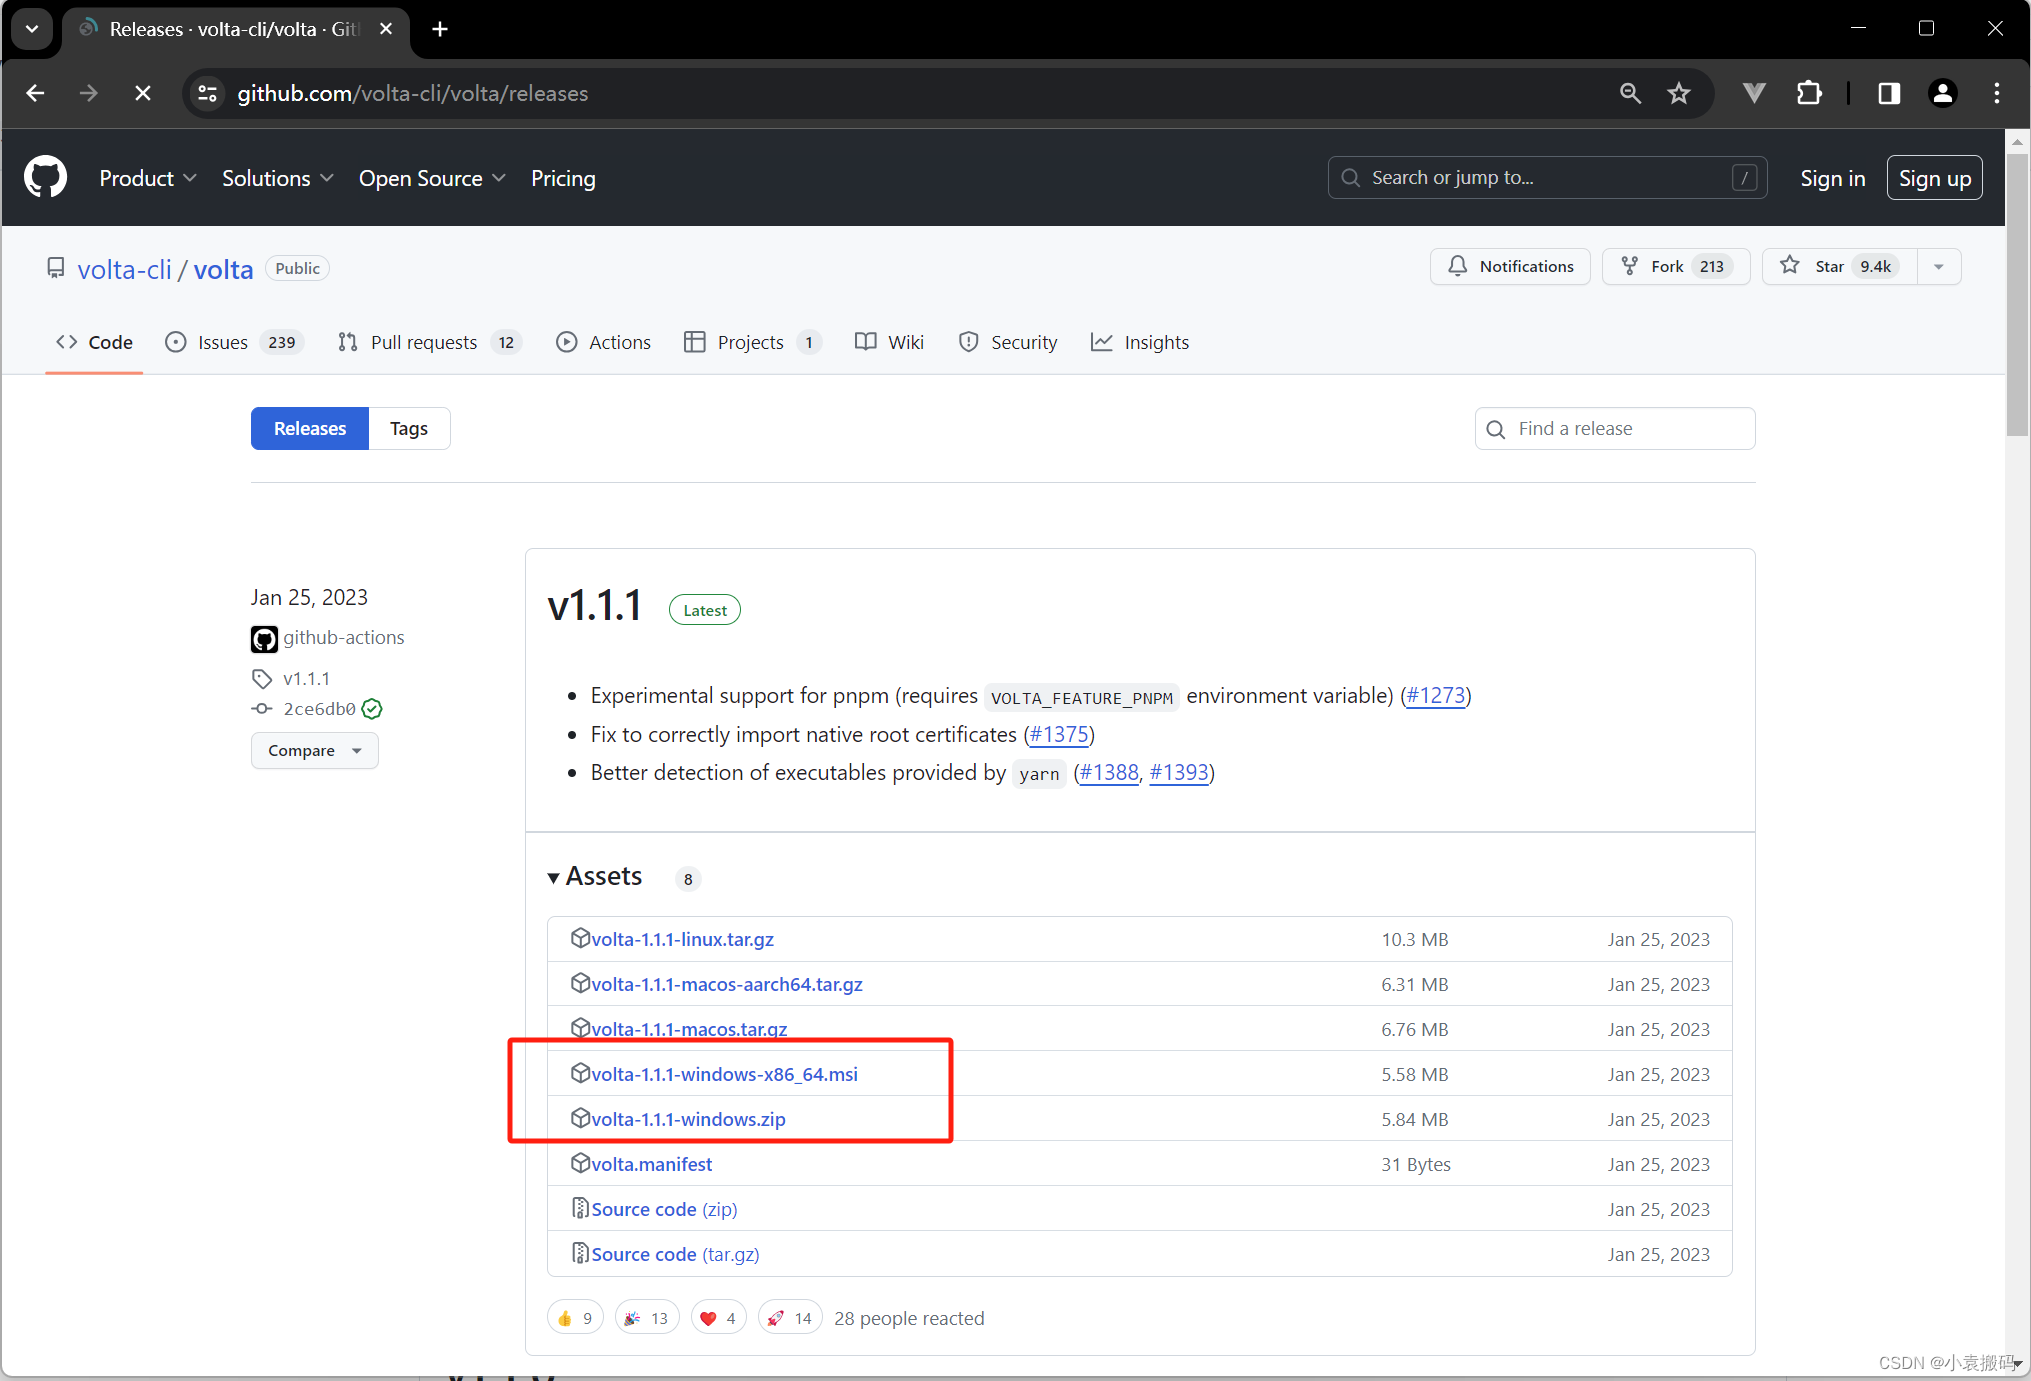Open pull request #1273 link
Image resolution: width=2031 pixels, height=1381 pixels.
[1435, 695]
